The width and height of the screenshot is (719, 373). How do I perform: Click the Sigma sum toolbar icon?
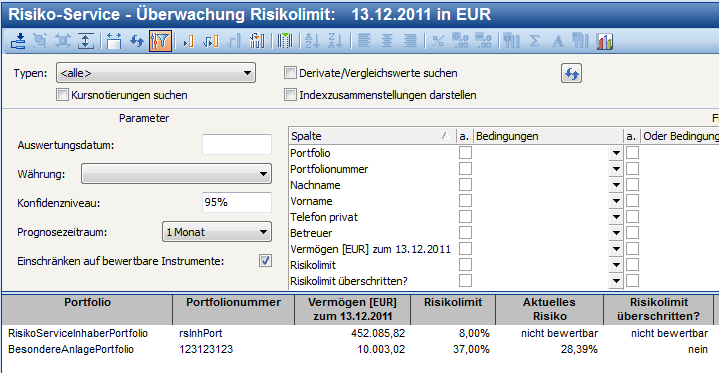[534, 41]
